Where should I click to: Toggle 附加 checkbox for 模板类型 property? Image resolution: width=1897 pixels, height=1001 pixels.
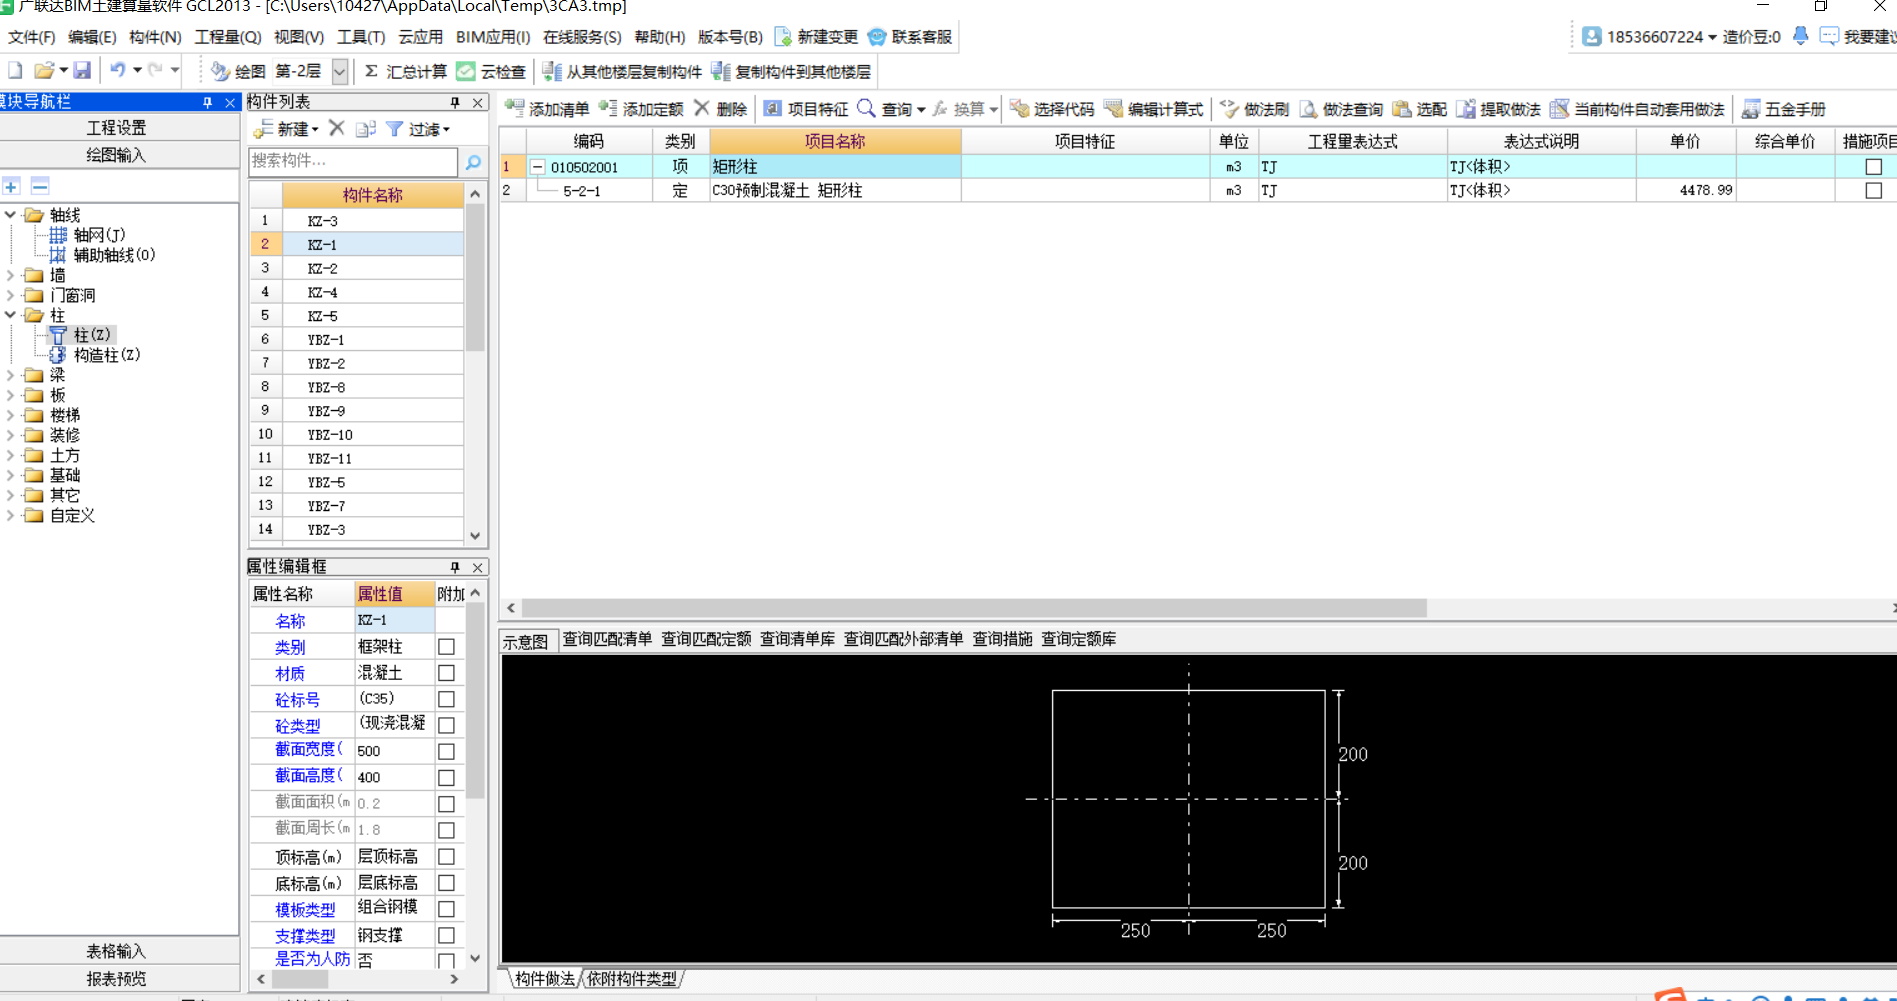(x=446, y=909)
